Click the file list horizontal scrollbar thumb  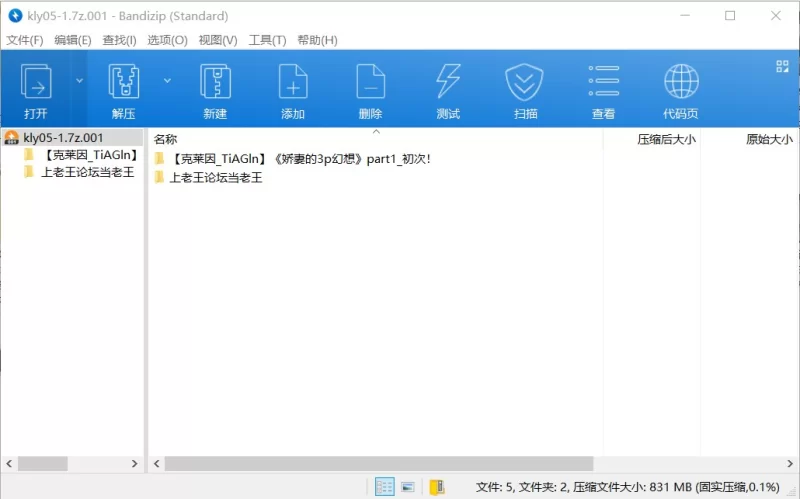click(379, 463)
